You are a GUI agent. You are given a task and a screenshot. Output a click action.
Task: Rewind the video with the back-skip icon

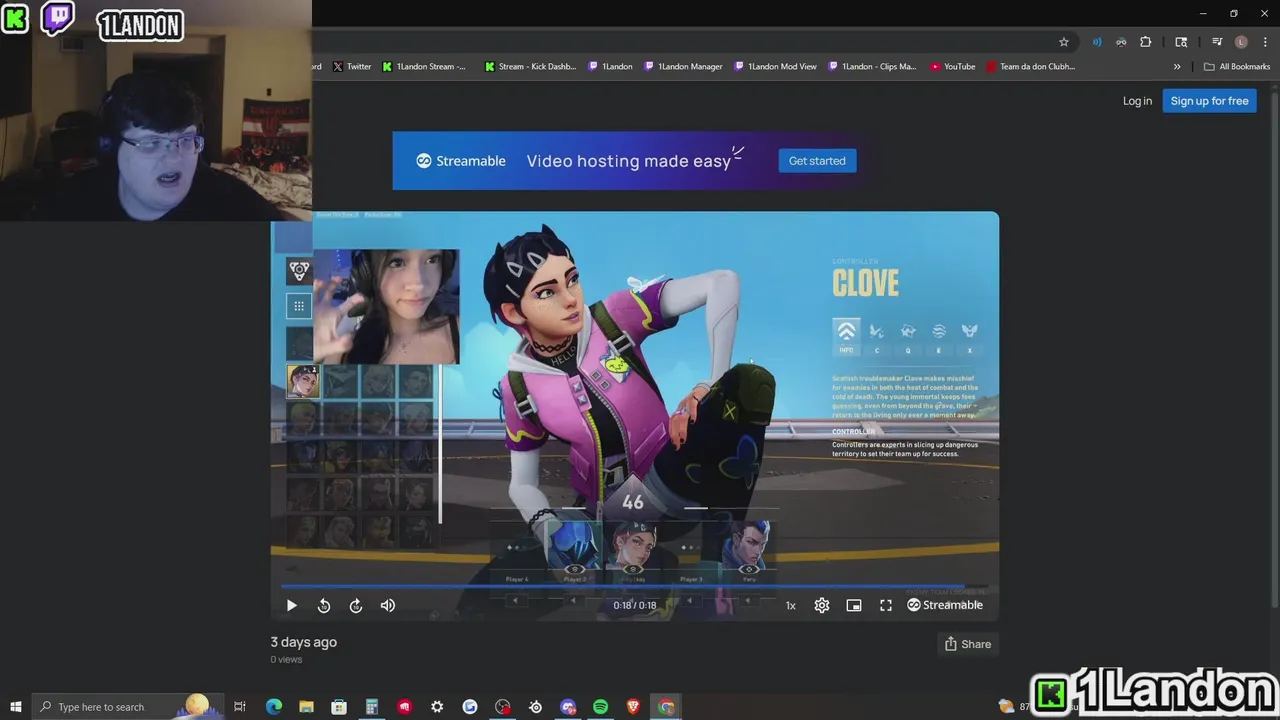click(324, 605)
